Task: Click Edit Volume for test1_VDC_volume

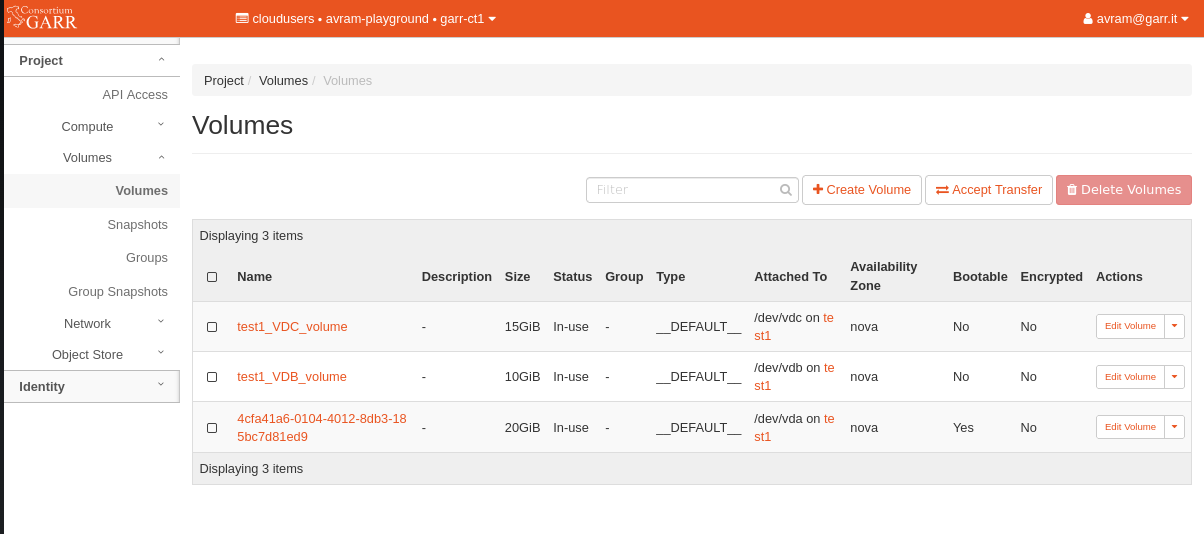Action: click(x=1130, y=327)
